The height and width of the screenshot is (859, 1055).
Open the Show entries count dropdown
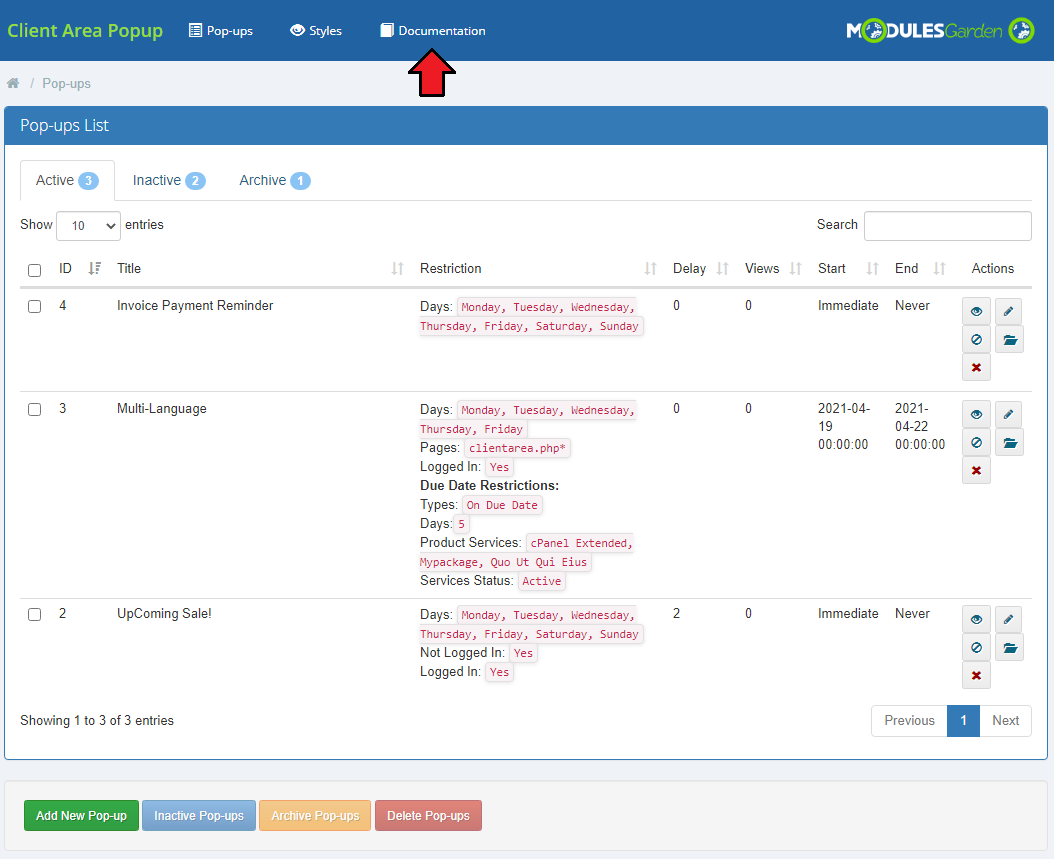click(88, 226)
